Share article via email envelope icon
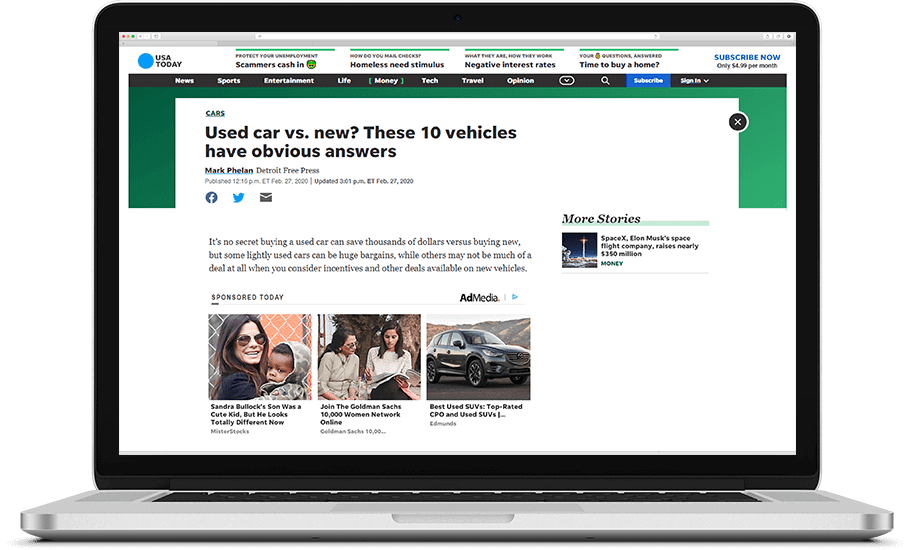 [266, 198]
